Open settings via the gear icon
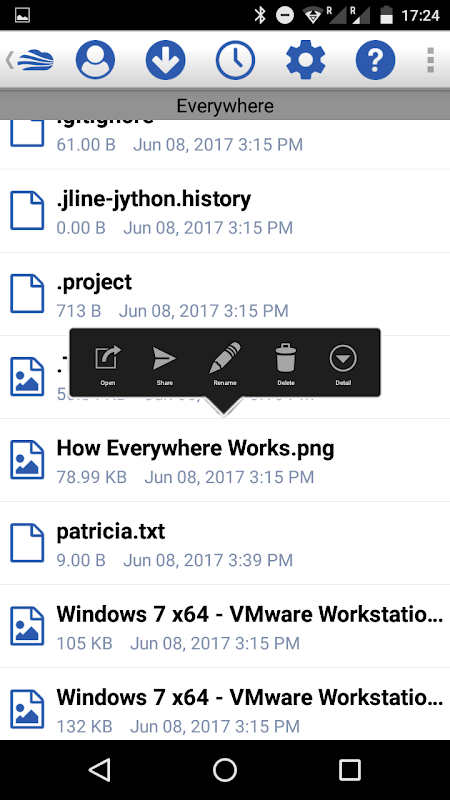Image resolution: width=450 pixels, height=800 pixels. click(x=305, y=60)
